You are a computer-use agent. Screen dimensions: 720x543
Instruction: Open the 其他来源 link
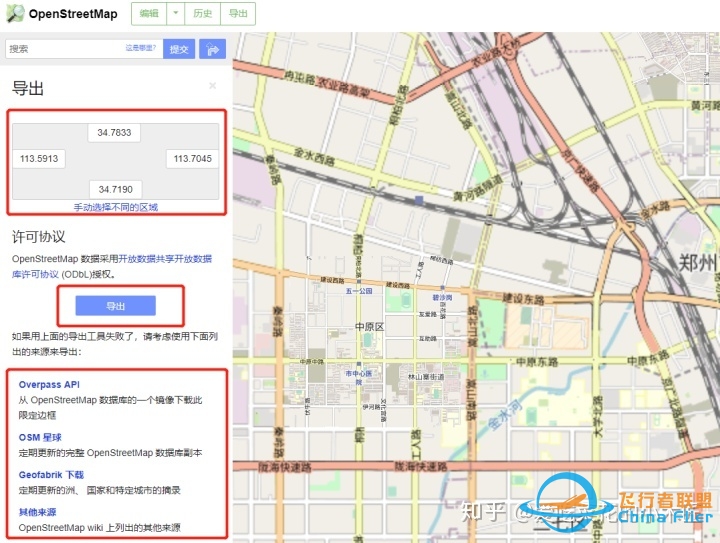tap(37, 512)
